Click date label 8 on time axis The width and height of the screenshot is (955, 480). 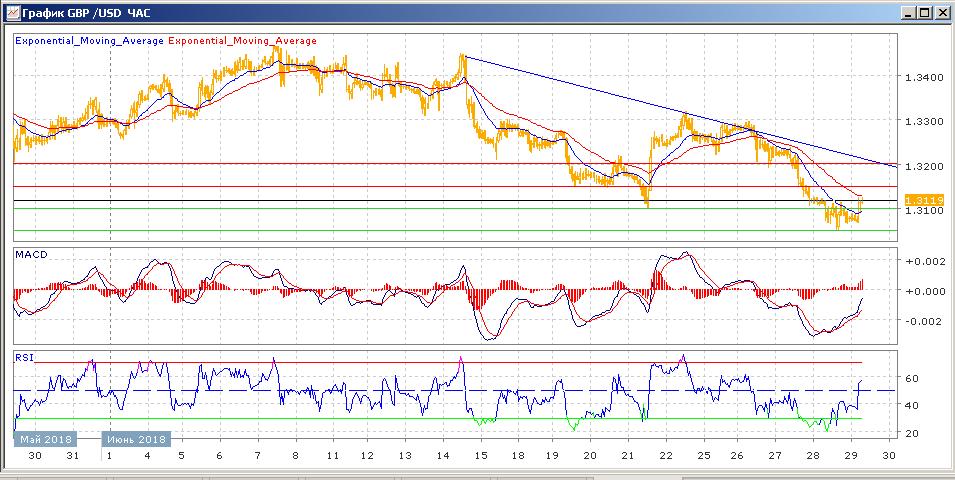click(295, 456)
